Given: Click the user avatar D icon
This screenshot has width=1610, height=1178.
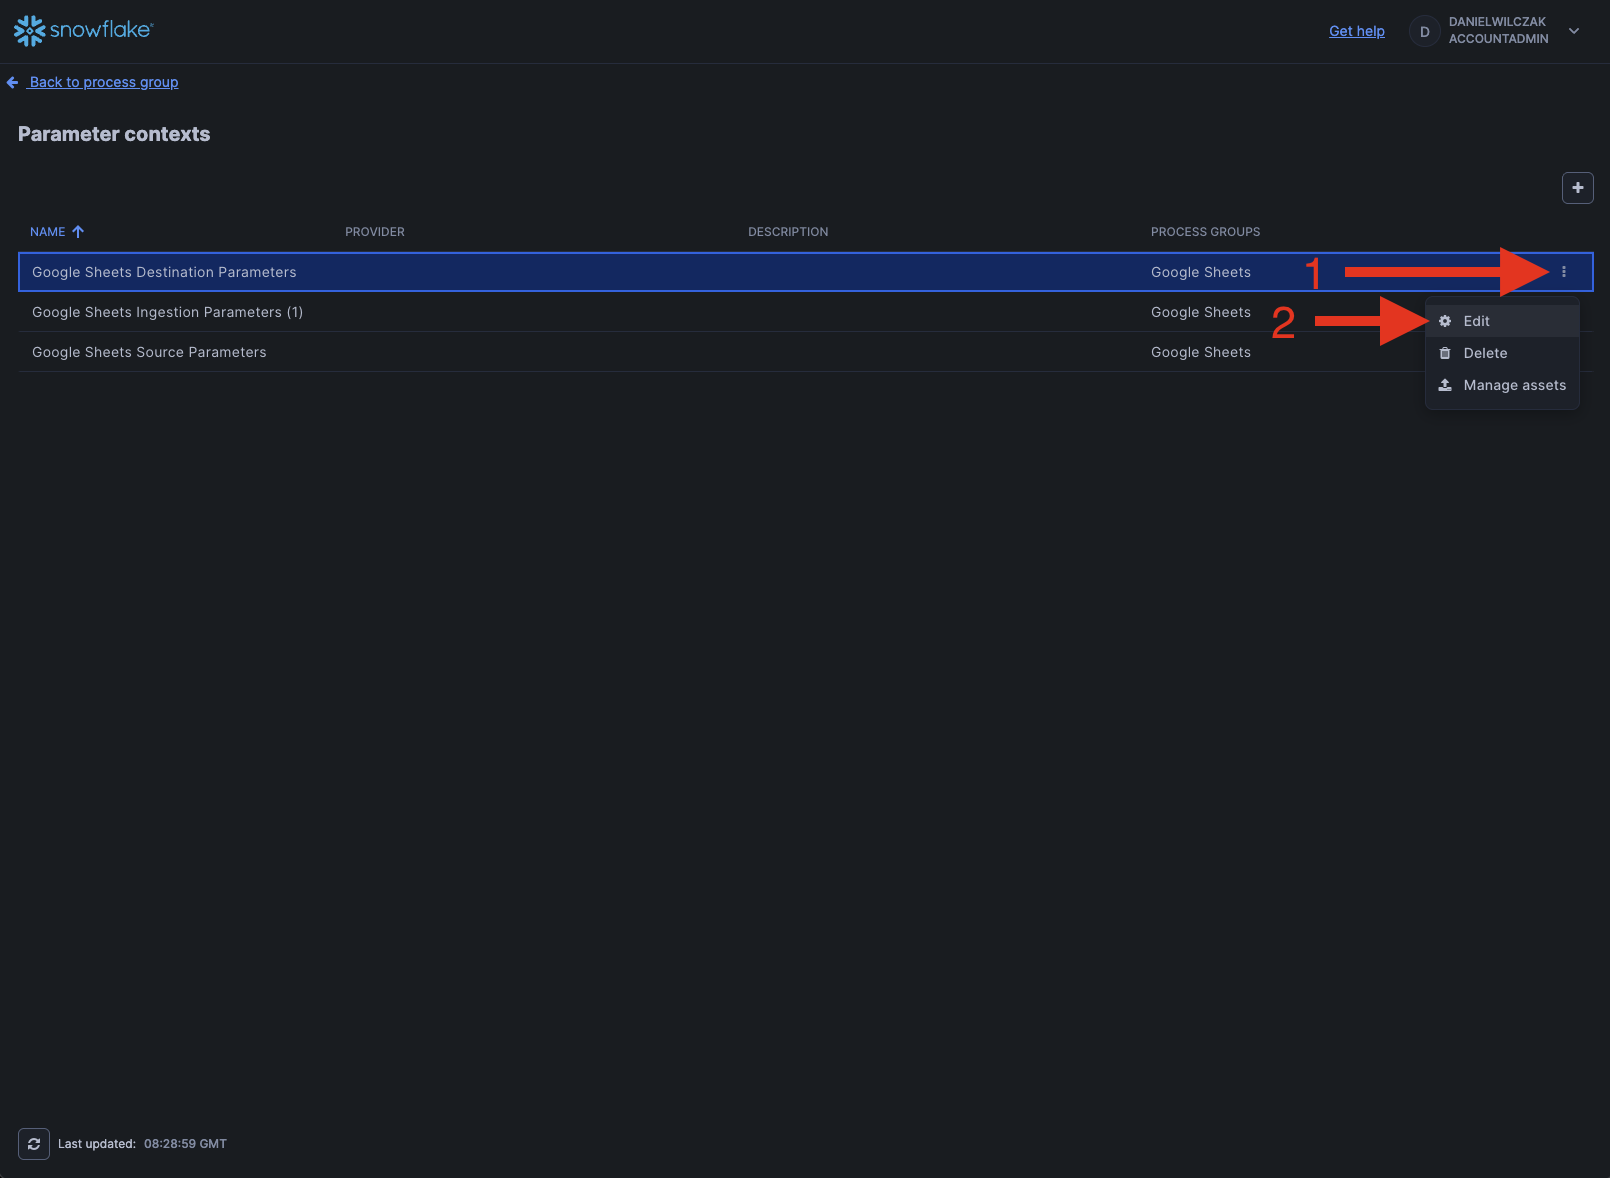Looking at the screenshot, I should (1424, 31).
